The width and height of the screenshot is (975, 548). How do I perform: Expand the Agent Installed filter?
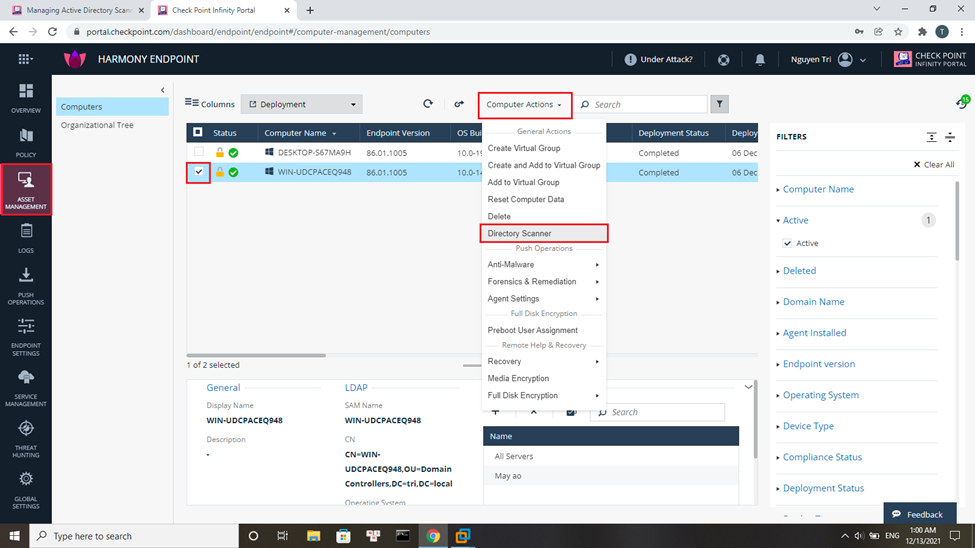point(814,333)
